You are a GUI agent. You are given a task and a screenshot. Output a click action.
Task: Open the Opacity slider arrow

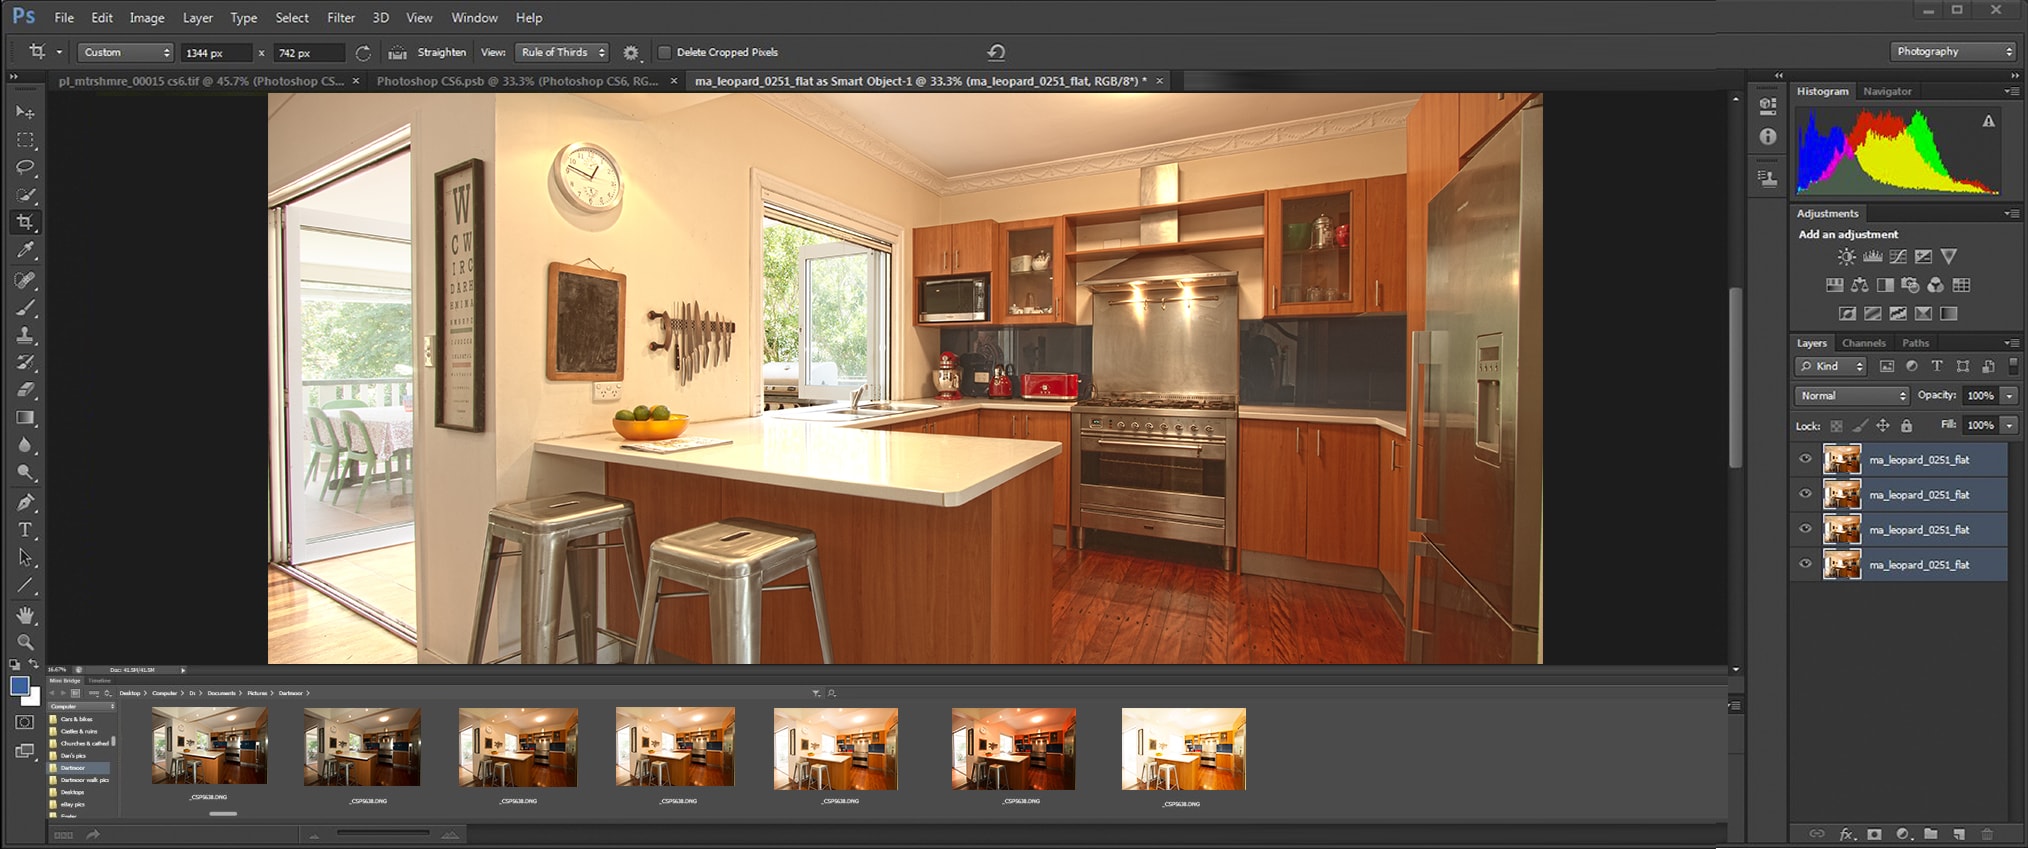[2008, 396]
